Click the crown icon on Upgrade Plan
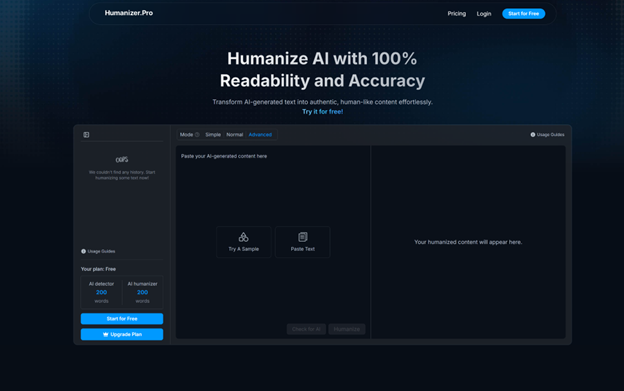Image resolution: width=624 pixels, height=391 pixels. point(105,335)
